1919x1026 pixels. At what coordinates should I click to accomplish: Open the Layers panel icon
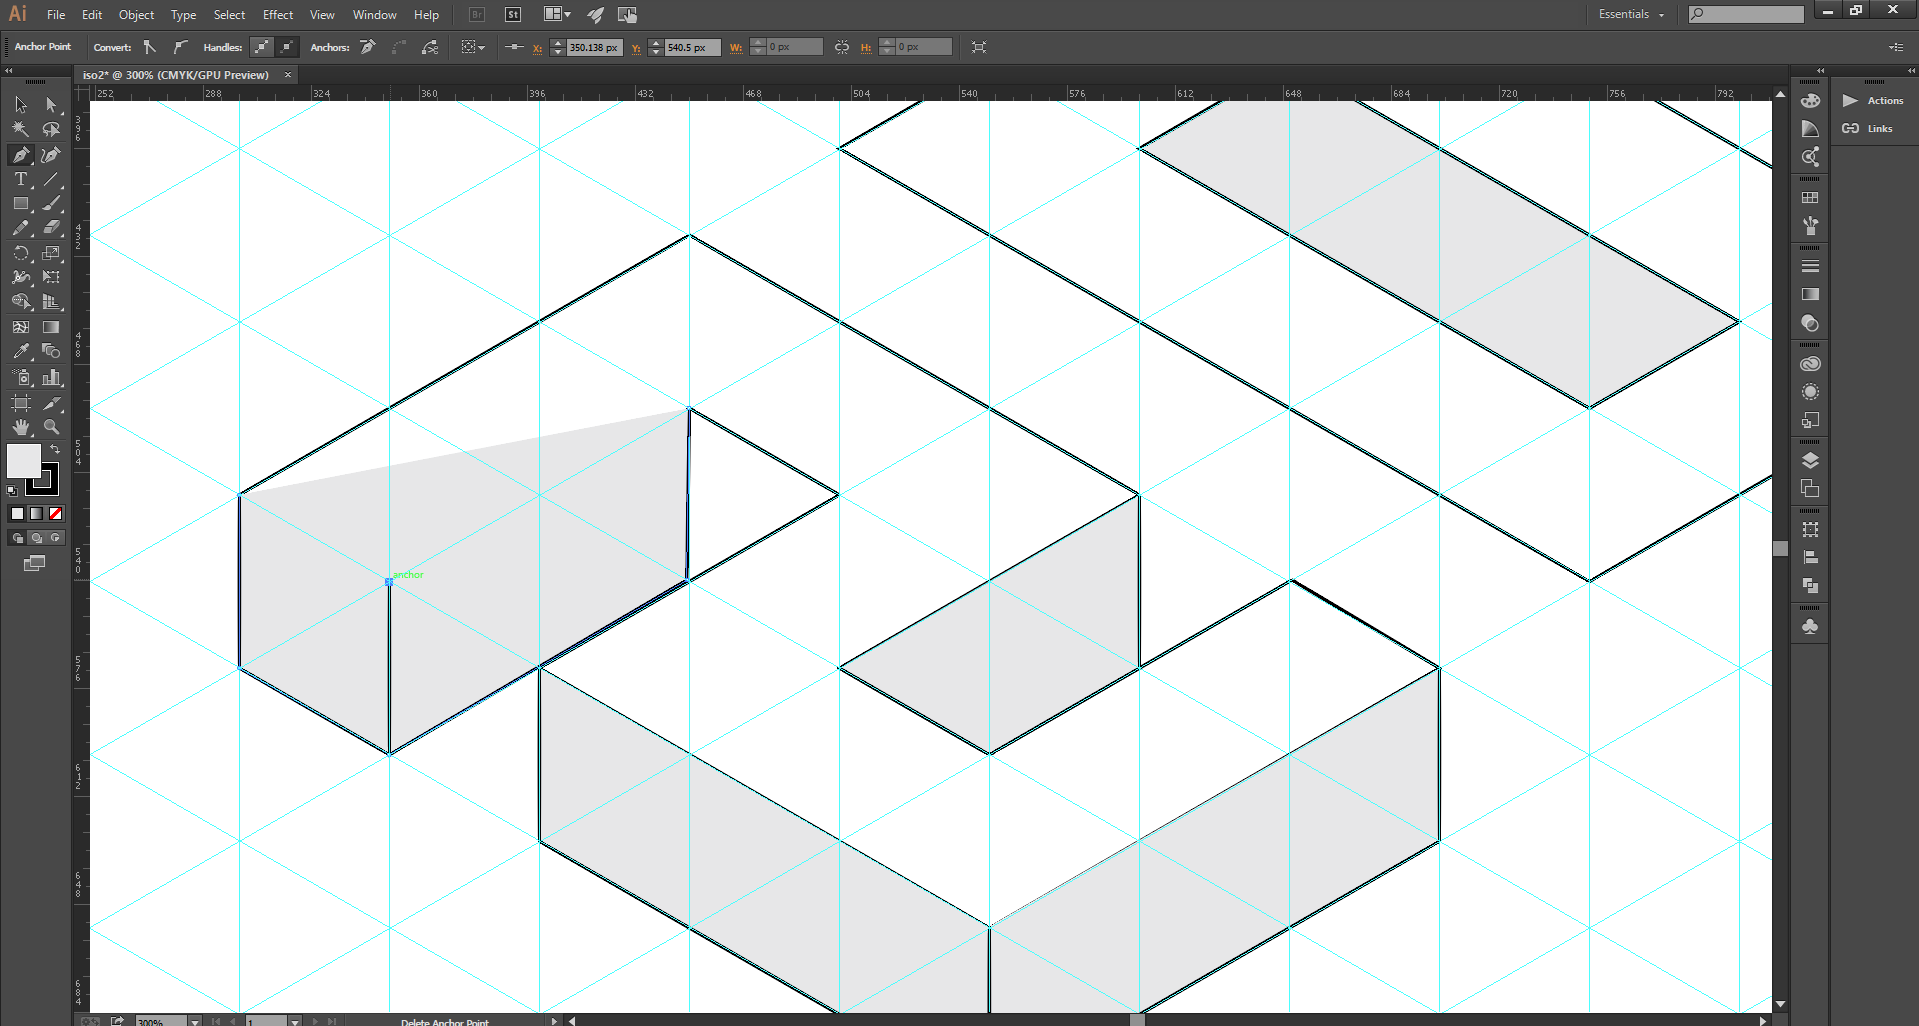point(1810,460)
